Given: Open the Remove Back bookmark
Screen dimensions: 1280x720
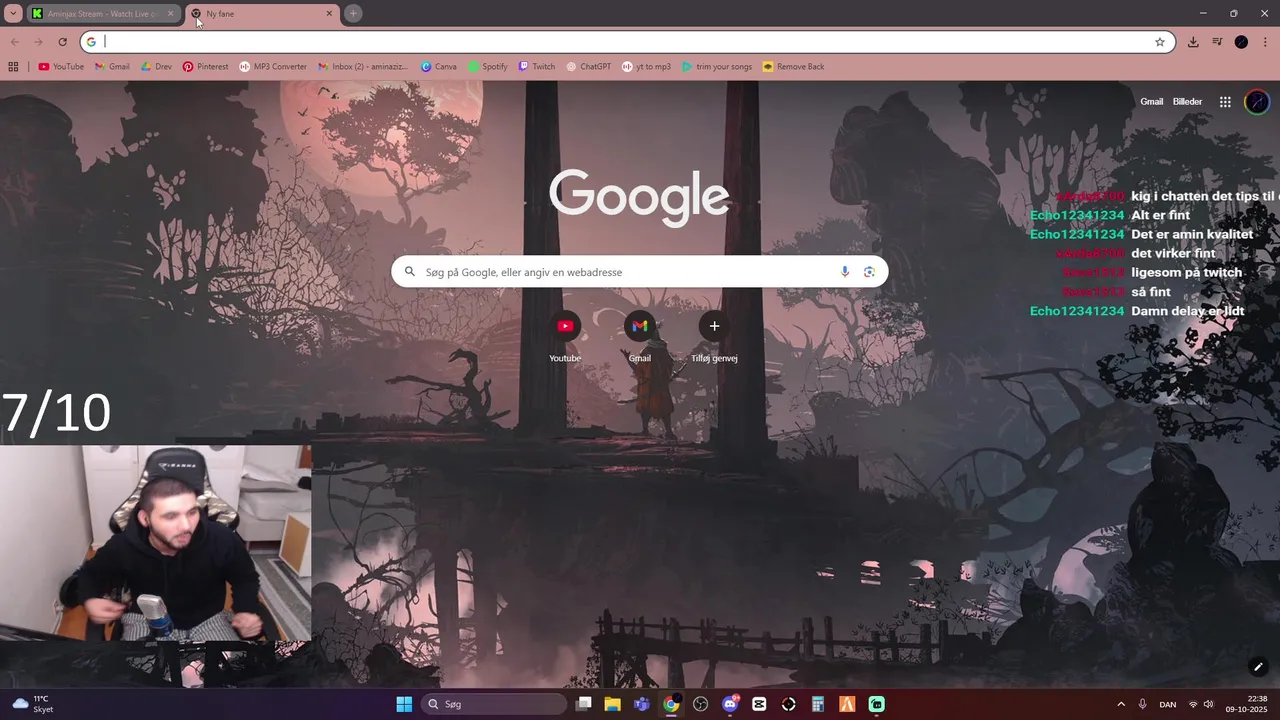Looking at the screenshot, I should (x=793, y=67).
